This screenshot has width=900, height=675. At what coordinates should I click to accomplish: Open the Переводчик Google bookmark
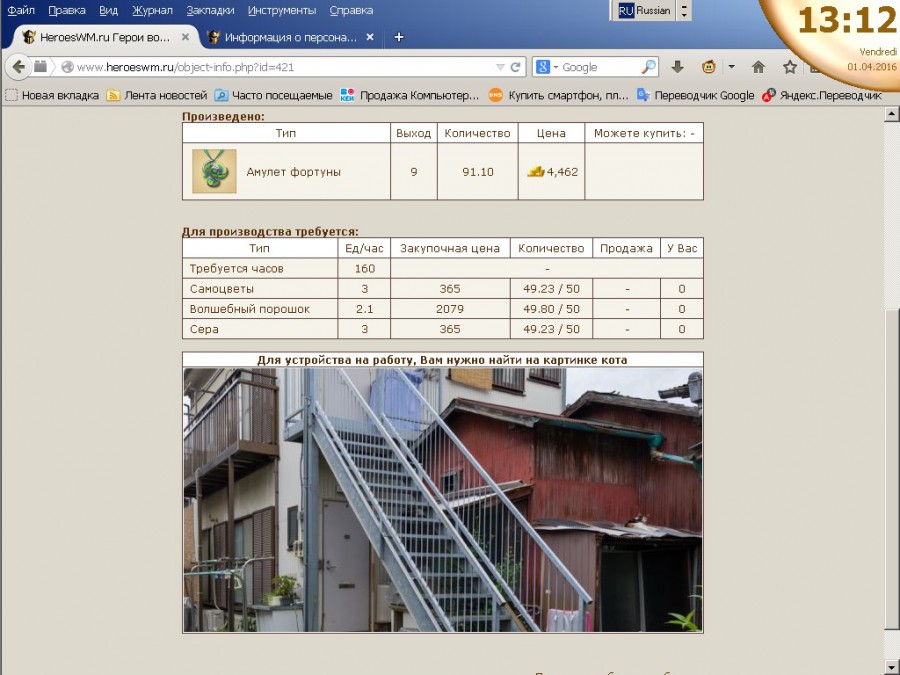(x=703, y=95)
